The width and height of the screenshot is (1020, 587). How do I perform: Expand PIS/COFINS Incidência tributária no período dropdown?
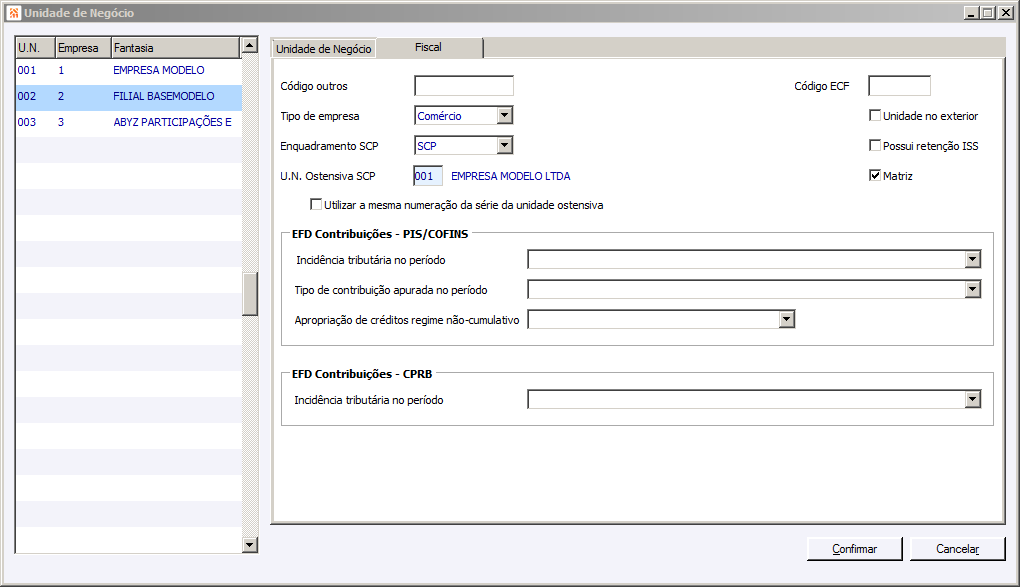[x=973, y=259]
